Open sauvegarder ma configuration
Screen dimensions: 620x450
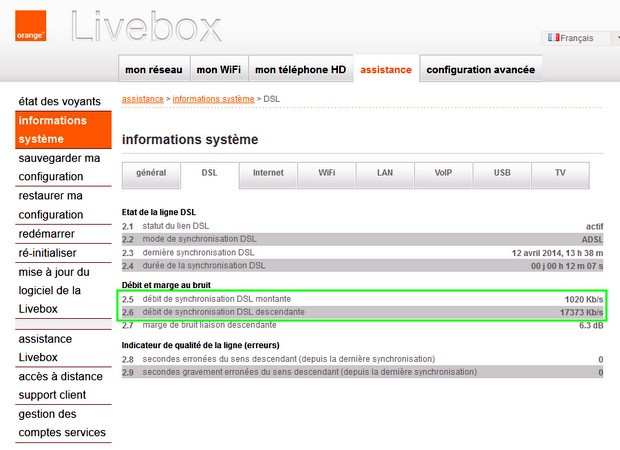coord(63,167)
